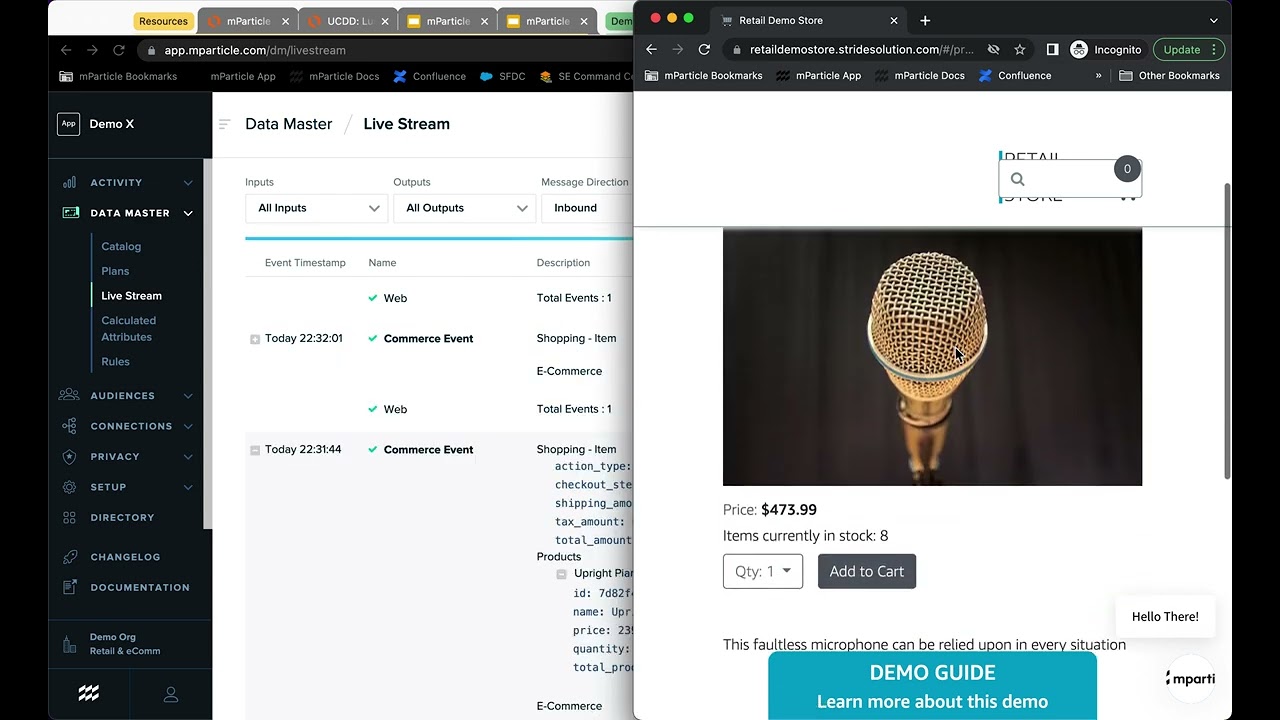1280x720 pixels.
Task: Open the mParticle Docs bookmark in Retail window
Action: 920,75
